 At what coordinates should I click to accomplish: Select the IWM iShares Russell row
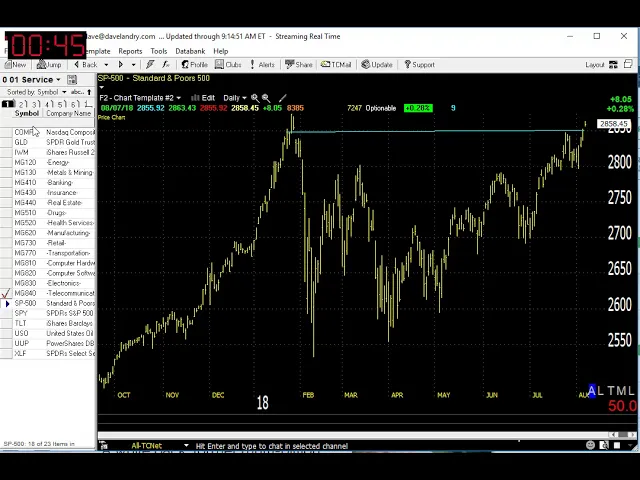click(48, 152)
